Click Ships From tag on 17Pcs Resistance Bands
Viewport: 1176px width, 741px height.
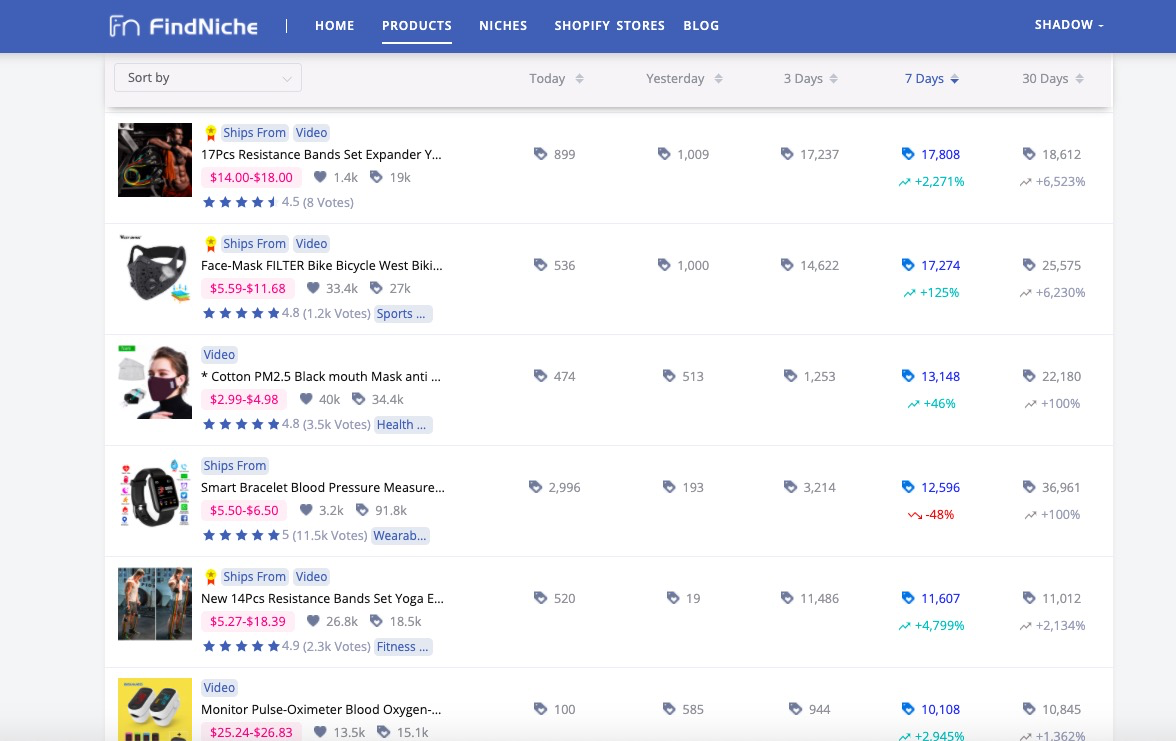[254, 133]
